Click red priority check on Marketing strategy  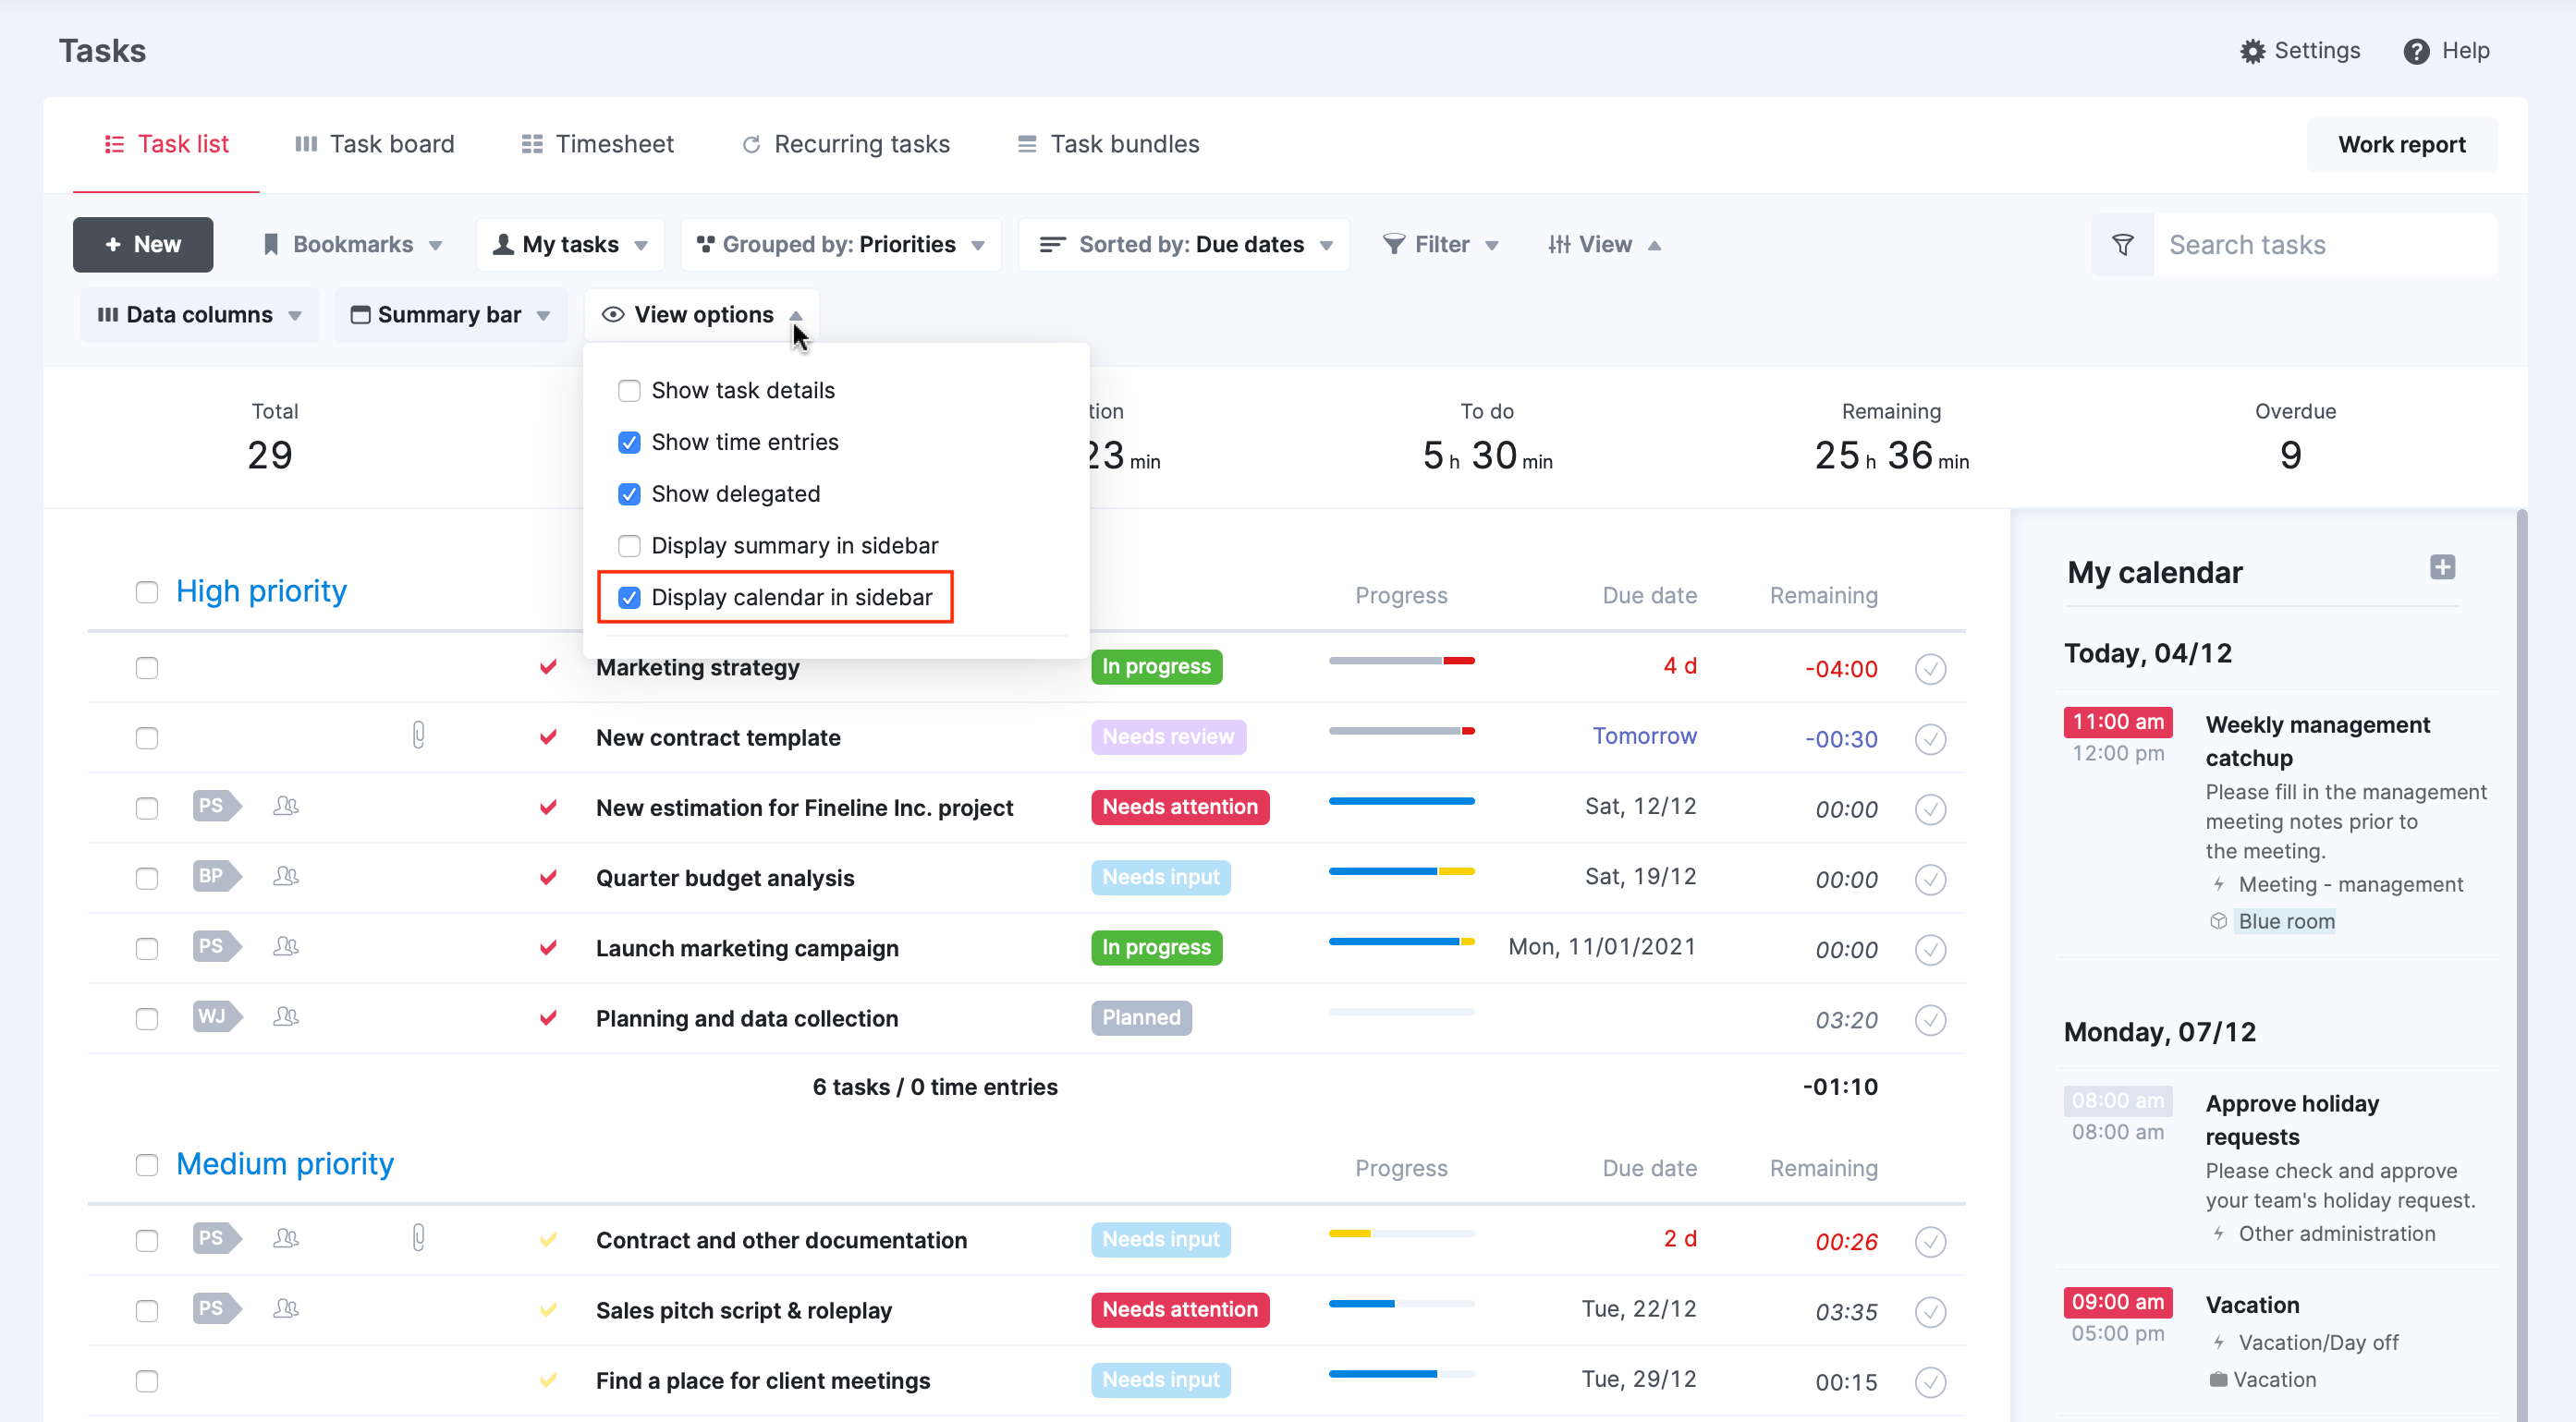pyautogui.click(x=548, y=667)
